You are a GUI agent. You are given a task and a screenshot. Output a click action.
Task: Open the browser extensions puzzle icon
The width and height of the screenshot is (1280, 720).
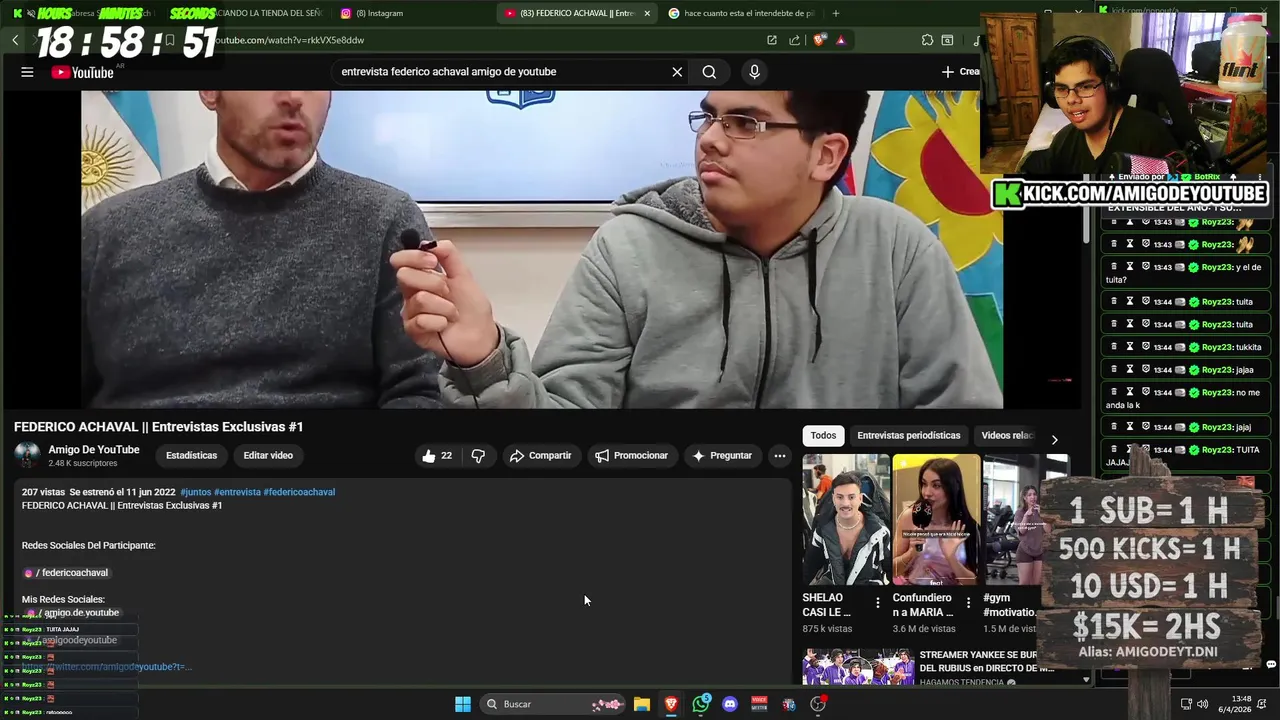point(927,40)
